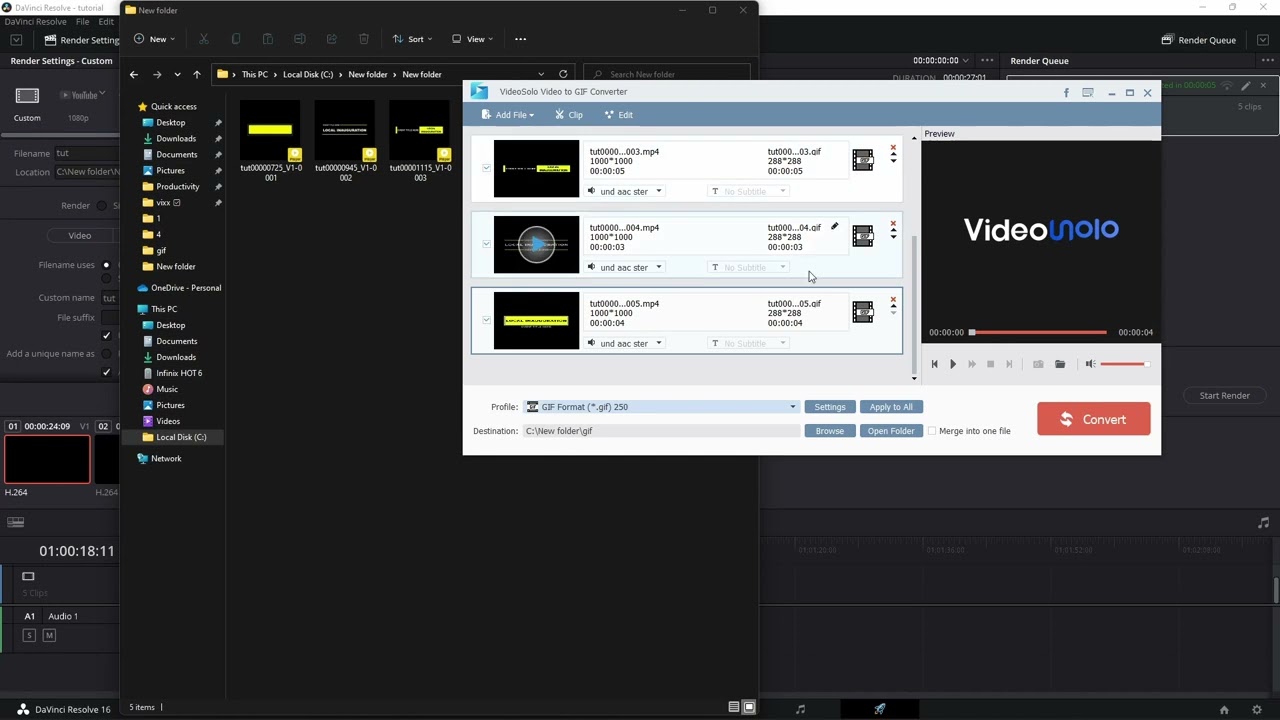Go up one folder in File Explorer
Image resolution: width=1280 pixels, height=720 pixels.
[x=197, y=74]
